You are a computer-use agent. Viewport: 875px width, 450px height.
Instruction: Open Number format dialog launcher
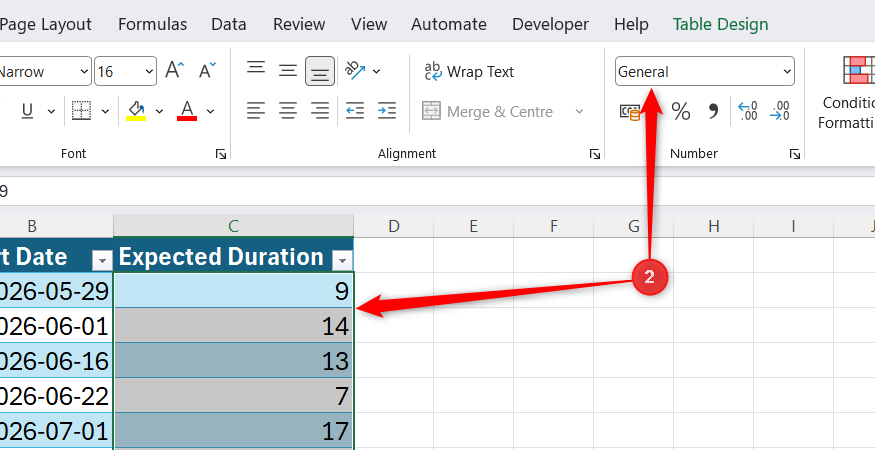[795, 154]
